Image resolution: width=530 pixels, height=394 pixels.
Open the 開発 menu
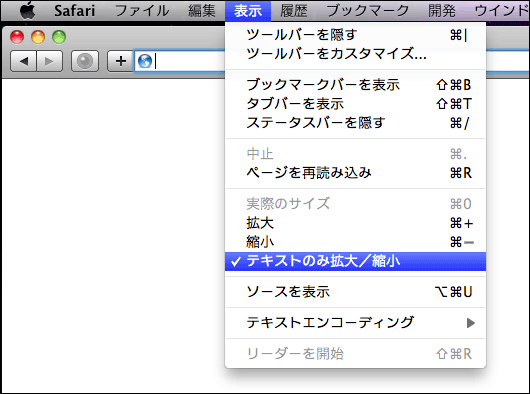(x=442, y=10)
